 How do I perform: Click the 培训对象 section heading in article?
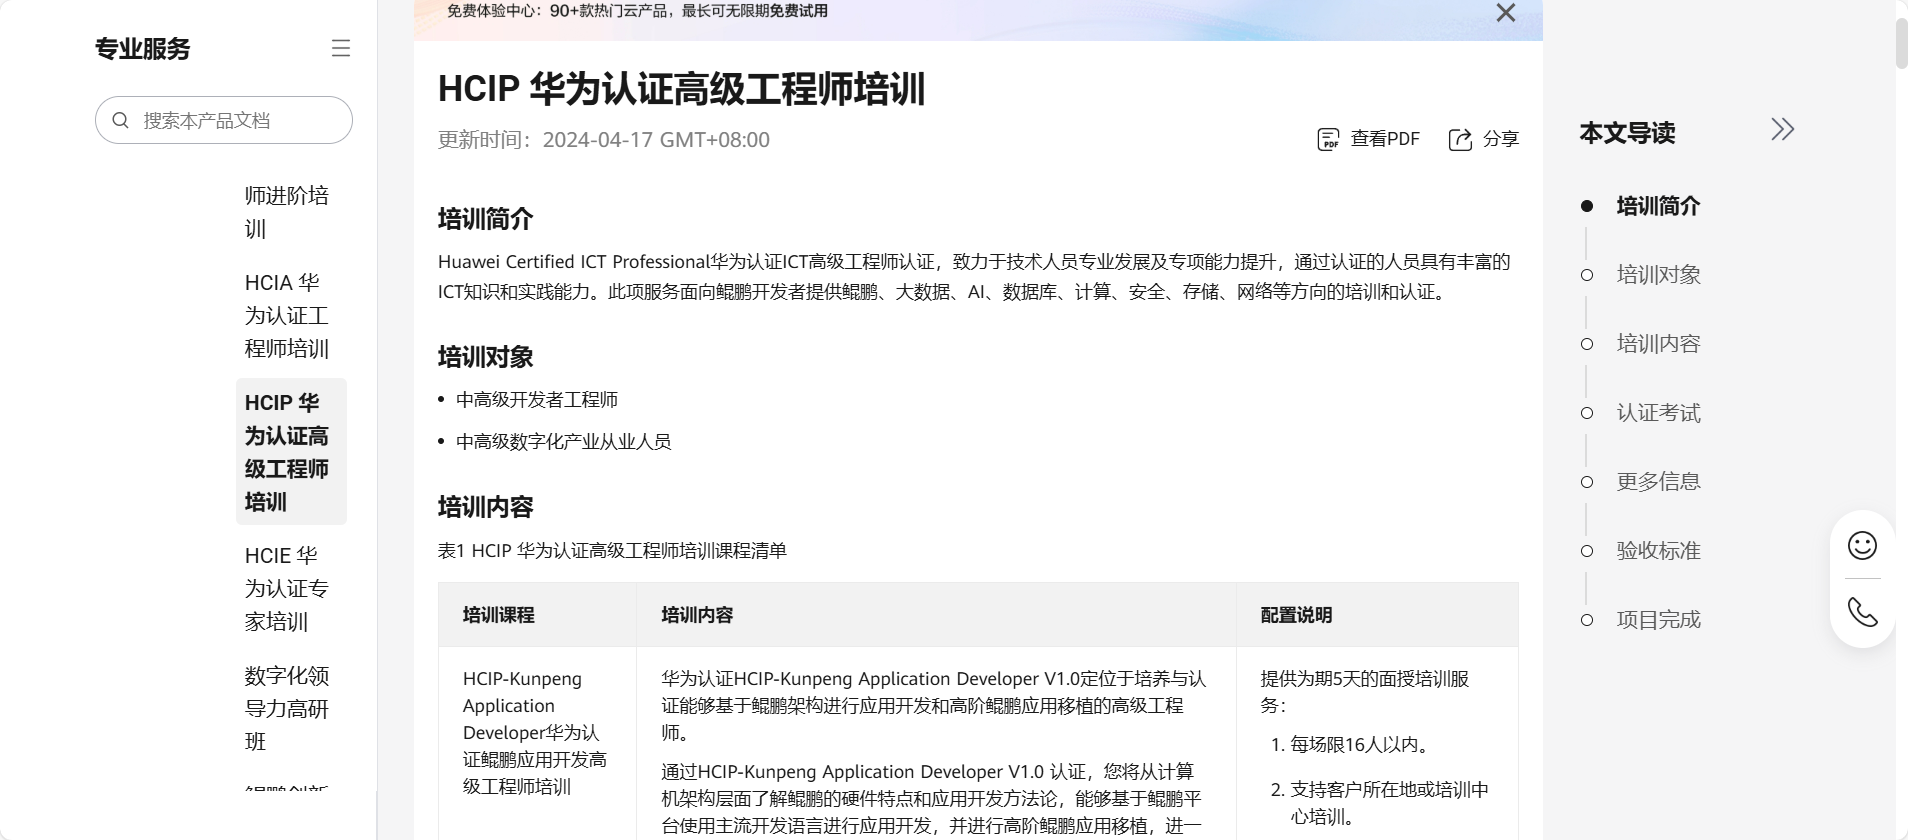click(x=486, y=357)
